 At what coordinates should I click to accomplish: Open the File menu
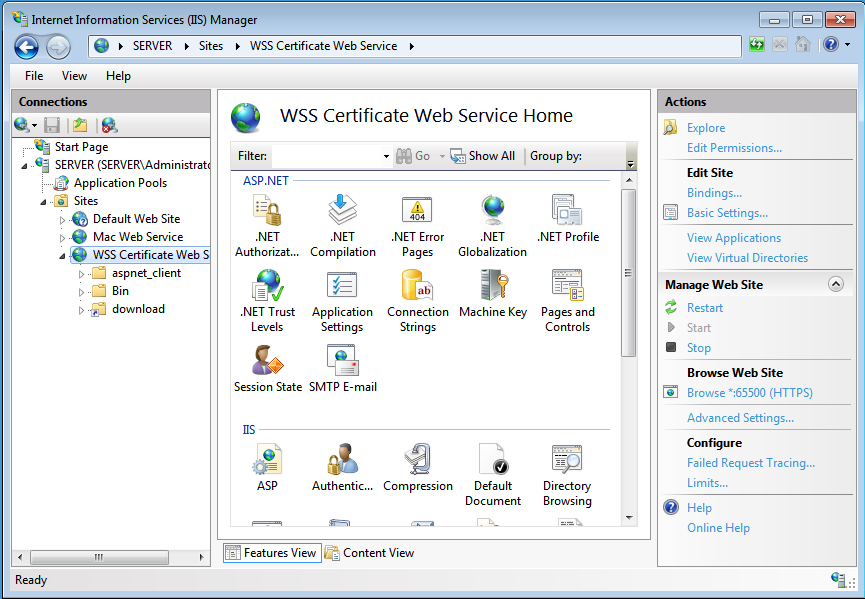click(x=34, y=76)
